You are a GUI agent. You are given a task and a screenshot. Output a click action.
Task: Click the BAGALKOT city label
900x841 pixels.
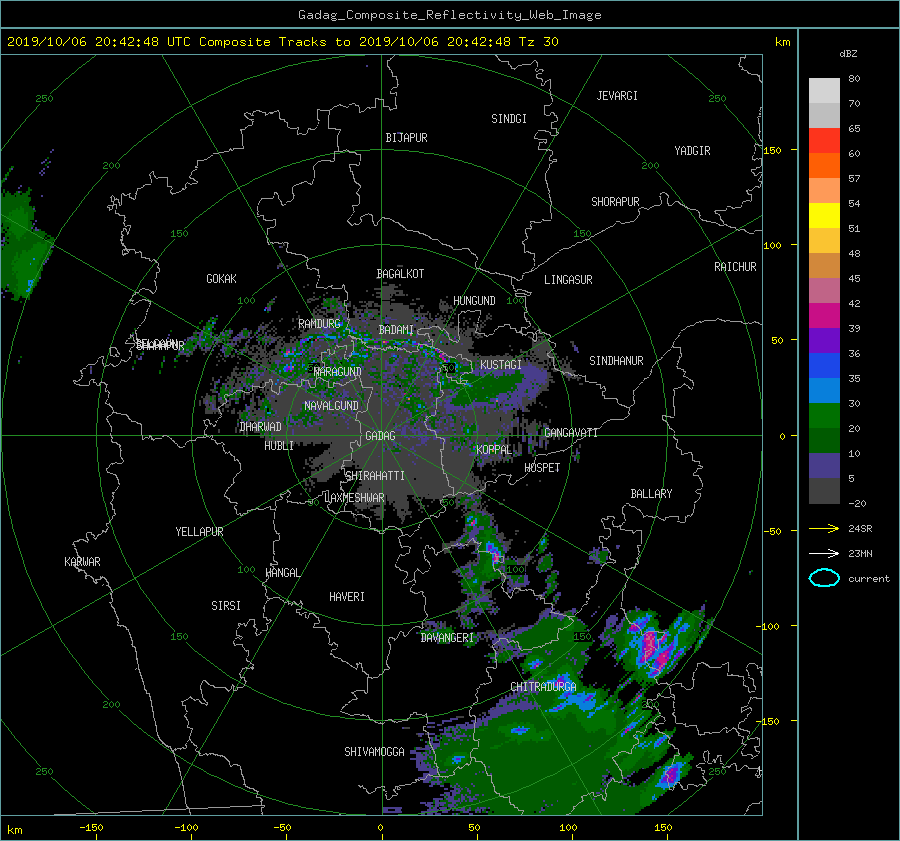[x=400, y=274]
